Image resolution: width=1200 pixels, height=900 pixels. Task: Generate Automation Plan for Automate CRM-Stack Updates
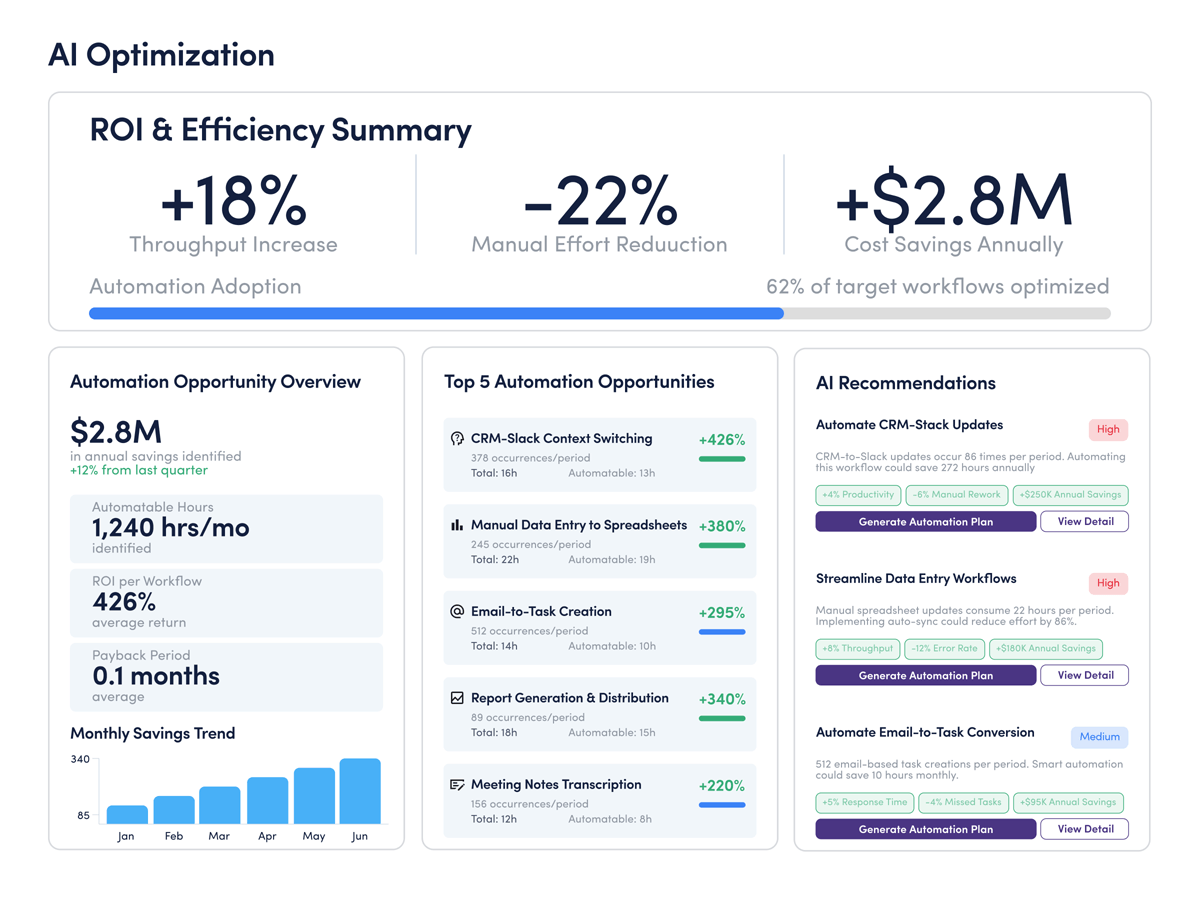pyautogui.click(x=925, y=522)
